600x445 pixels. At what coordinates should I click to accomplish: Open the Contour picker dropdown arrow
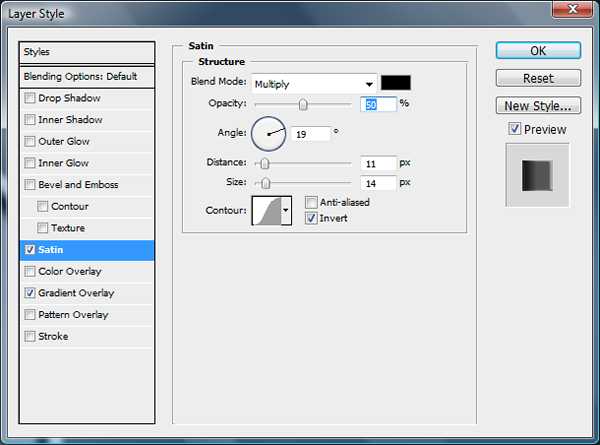(x=286, y=210)
